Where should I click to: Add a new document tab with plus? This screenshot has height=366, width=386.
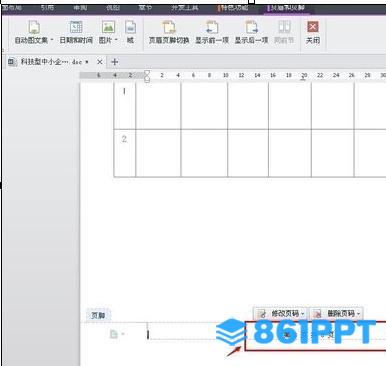pyautogui.click(x=114, y=62)
